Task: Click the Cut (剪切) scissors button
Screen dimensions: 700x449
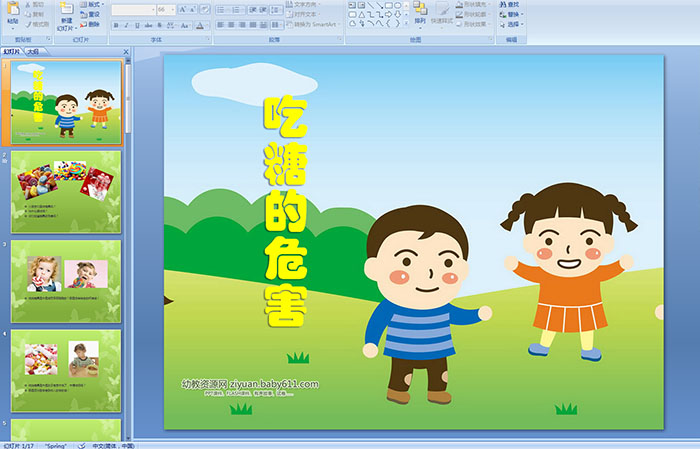Action: click(35, 4)
